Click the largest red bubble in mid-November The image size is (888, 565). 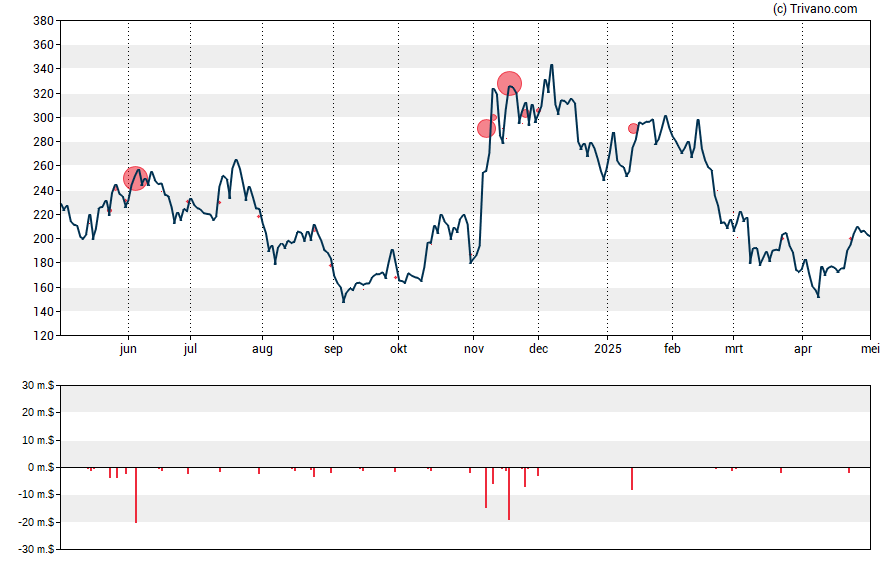click(x=510, y=83)
